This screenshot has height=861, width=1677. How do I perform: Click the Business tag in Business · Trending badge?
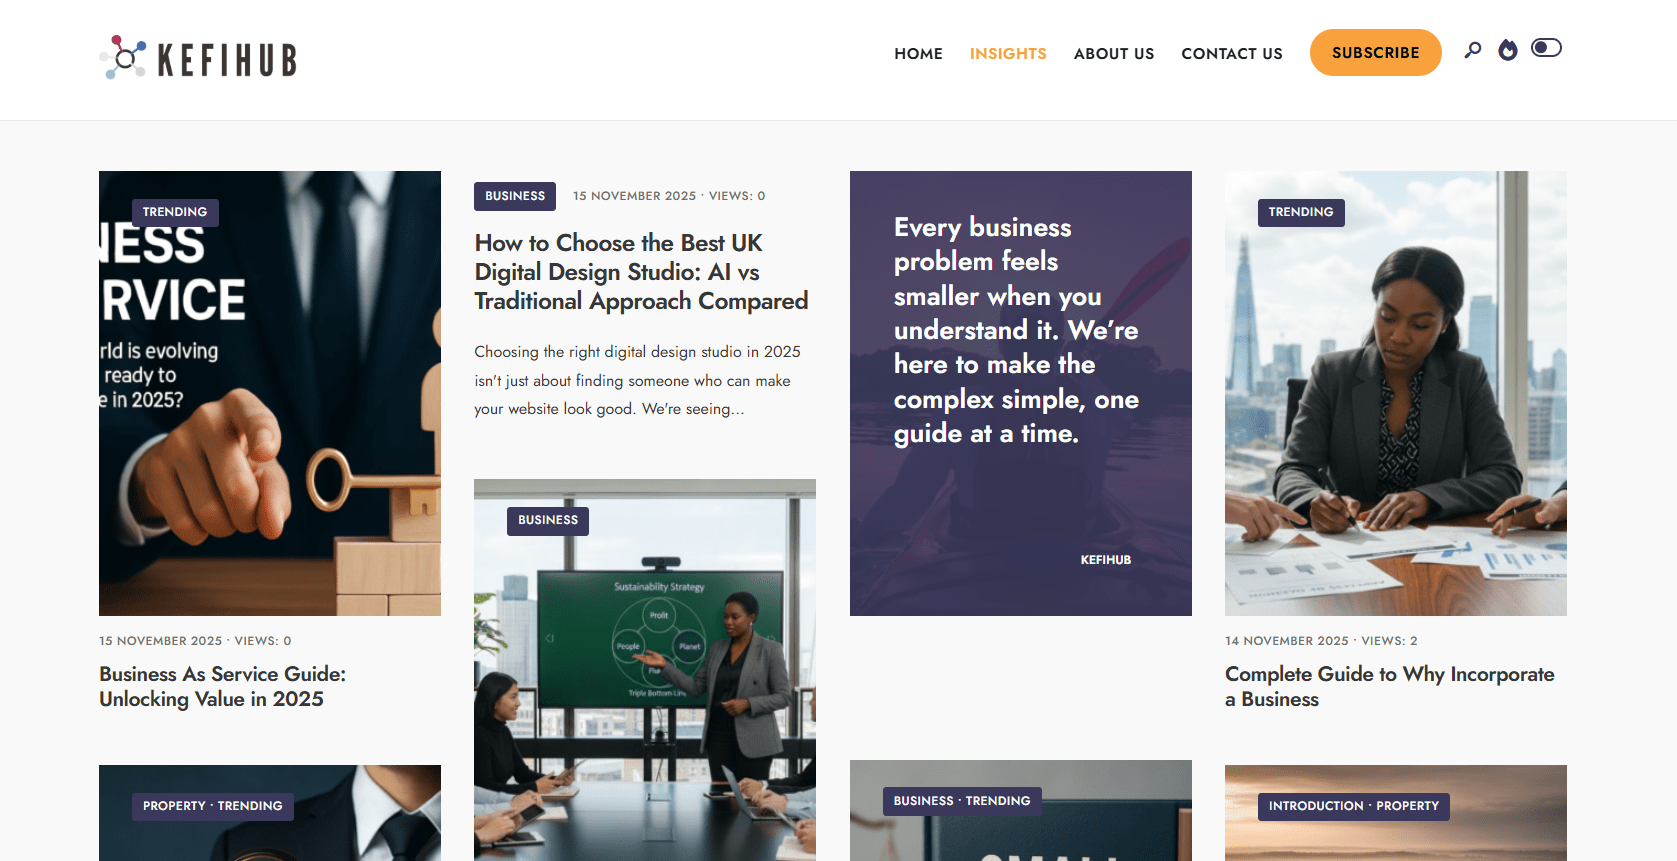pos(923,801)
